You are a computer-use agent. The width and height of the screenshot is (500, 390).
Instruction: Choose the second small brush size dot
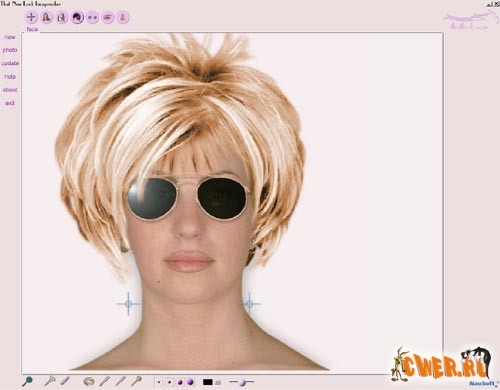tap(169, 382)
